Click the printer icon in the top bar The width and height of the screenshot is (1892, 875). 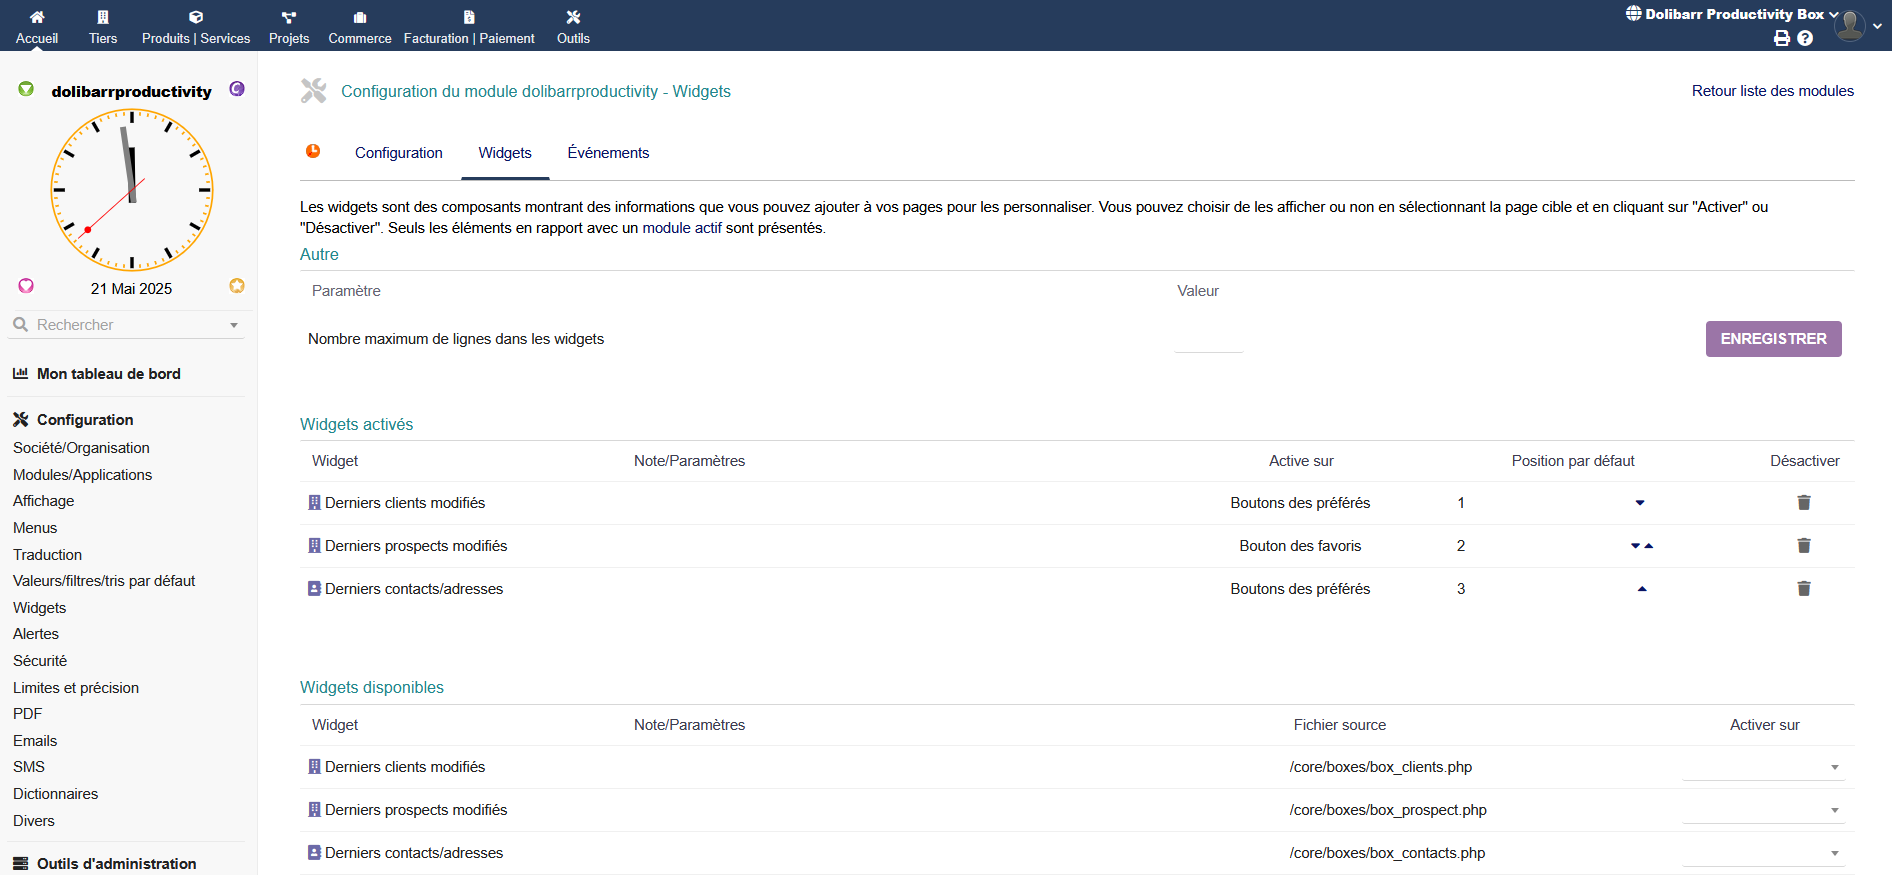1781,38
